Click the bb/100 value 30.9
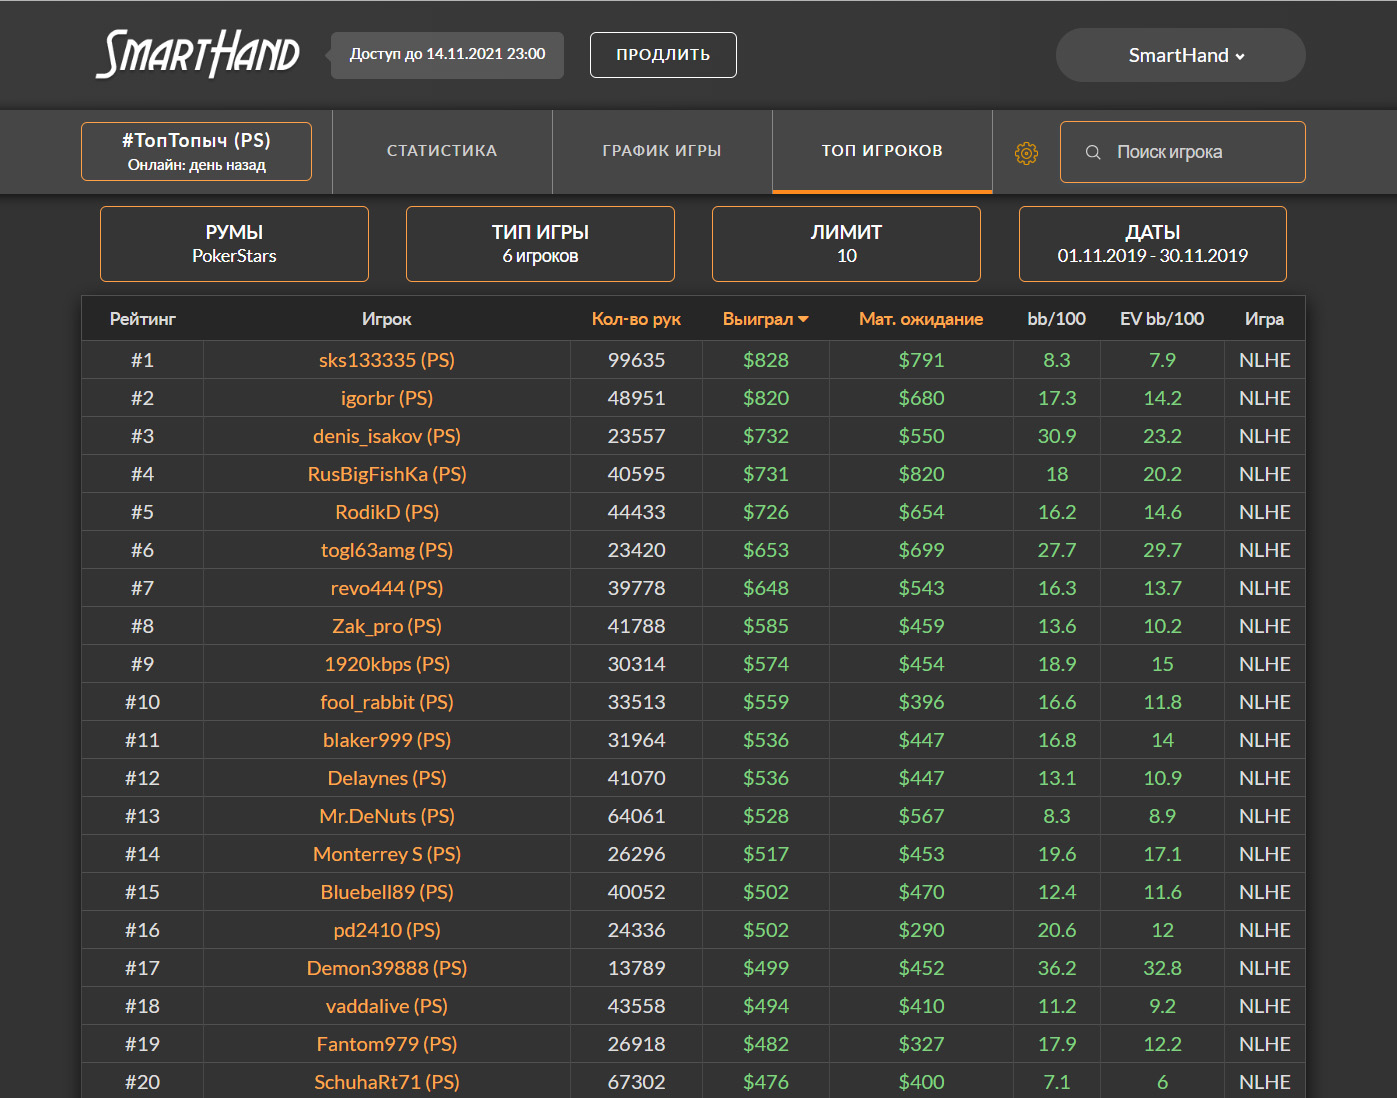 point(1057,436)
